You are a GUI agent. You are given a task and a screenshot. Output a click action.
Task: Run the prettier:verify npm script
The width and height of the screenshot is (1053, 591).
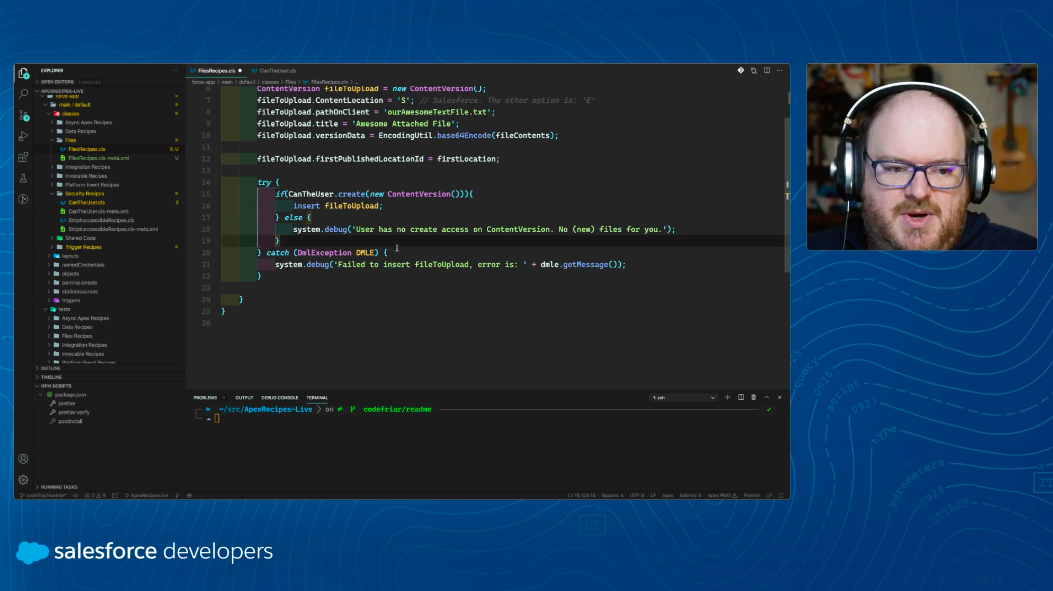point(74,412)
